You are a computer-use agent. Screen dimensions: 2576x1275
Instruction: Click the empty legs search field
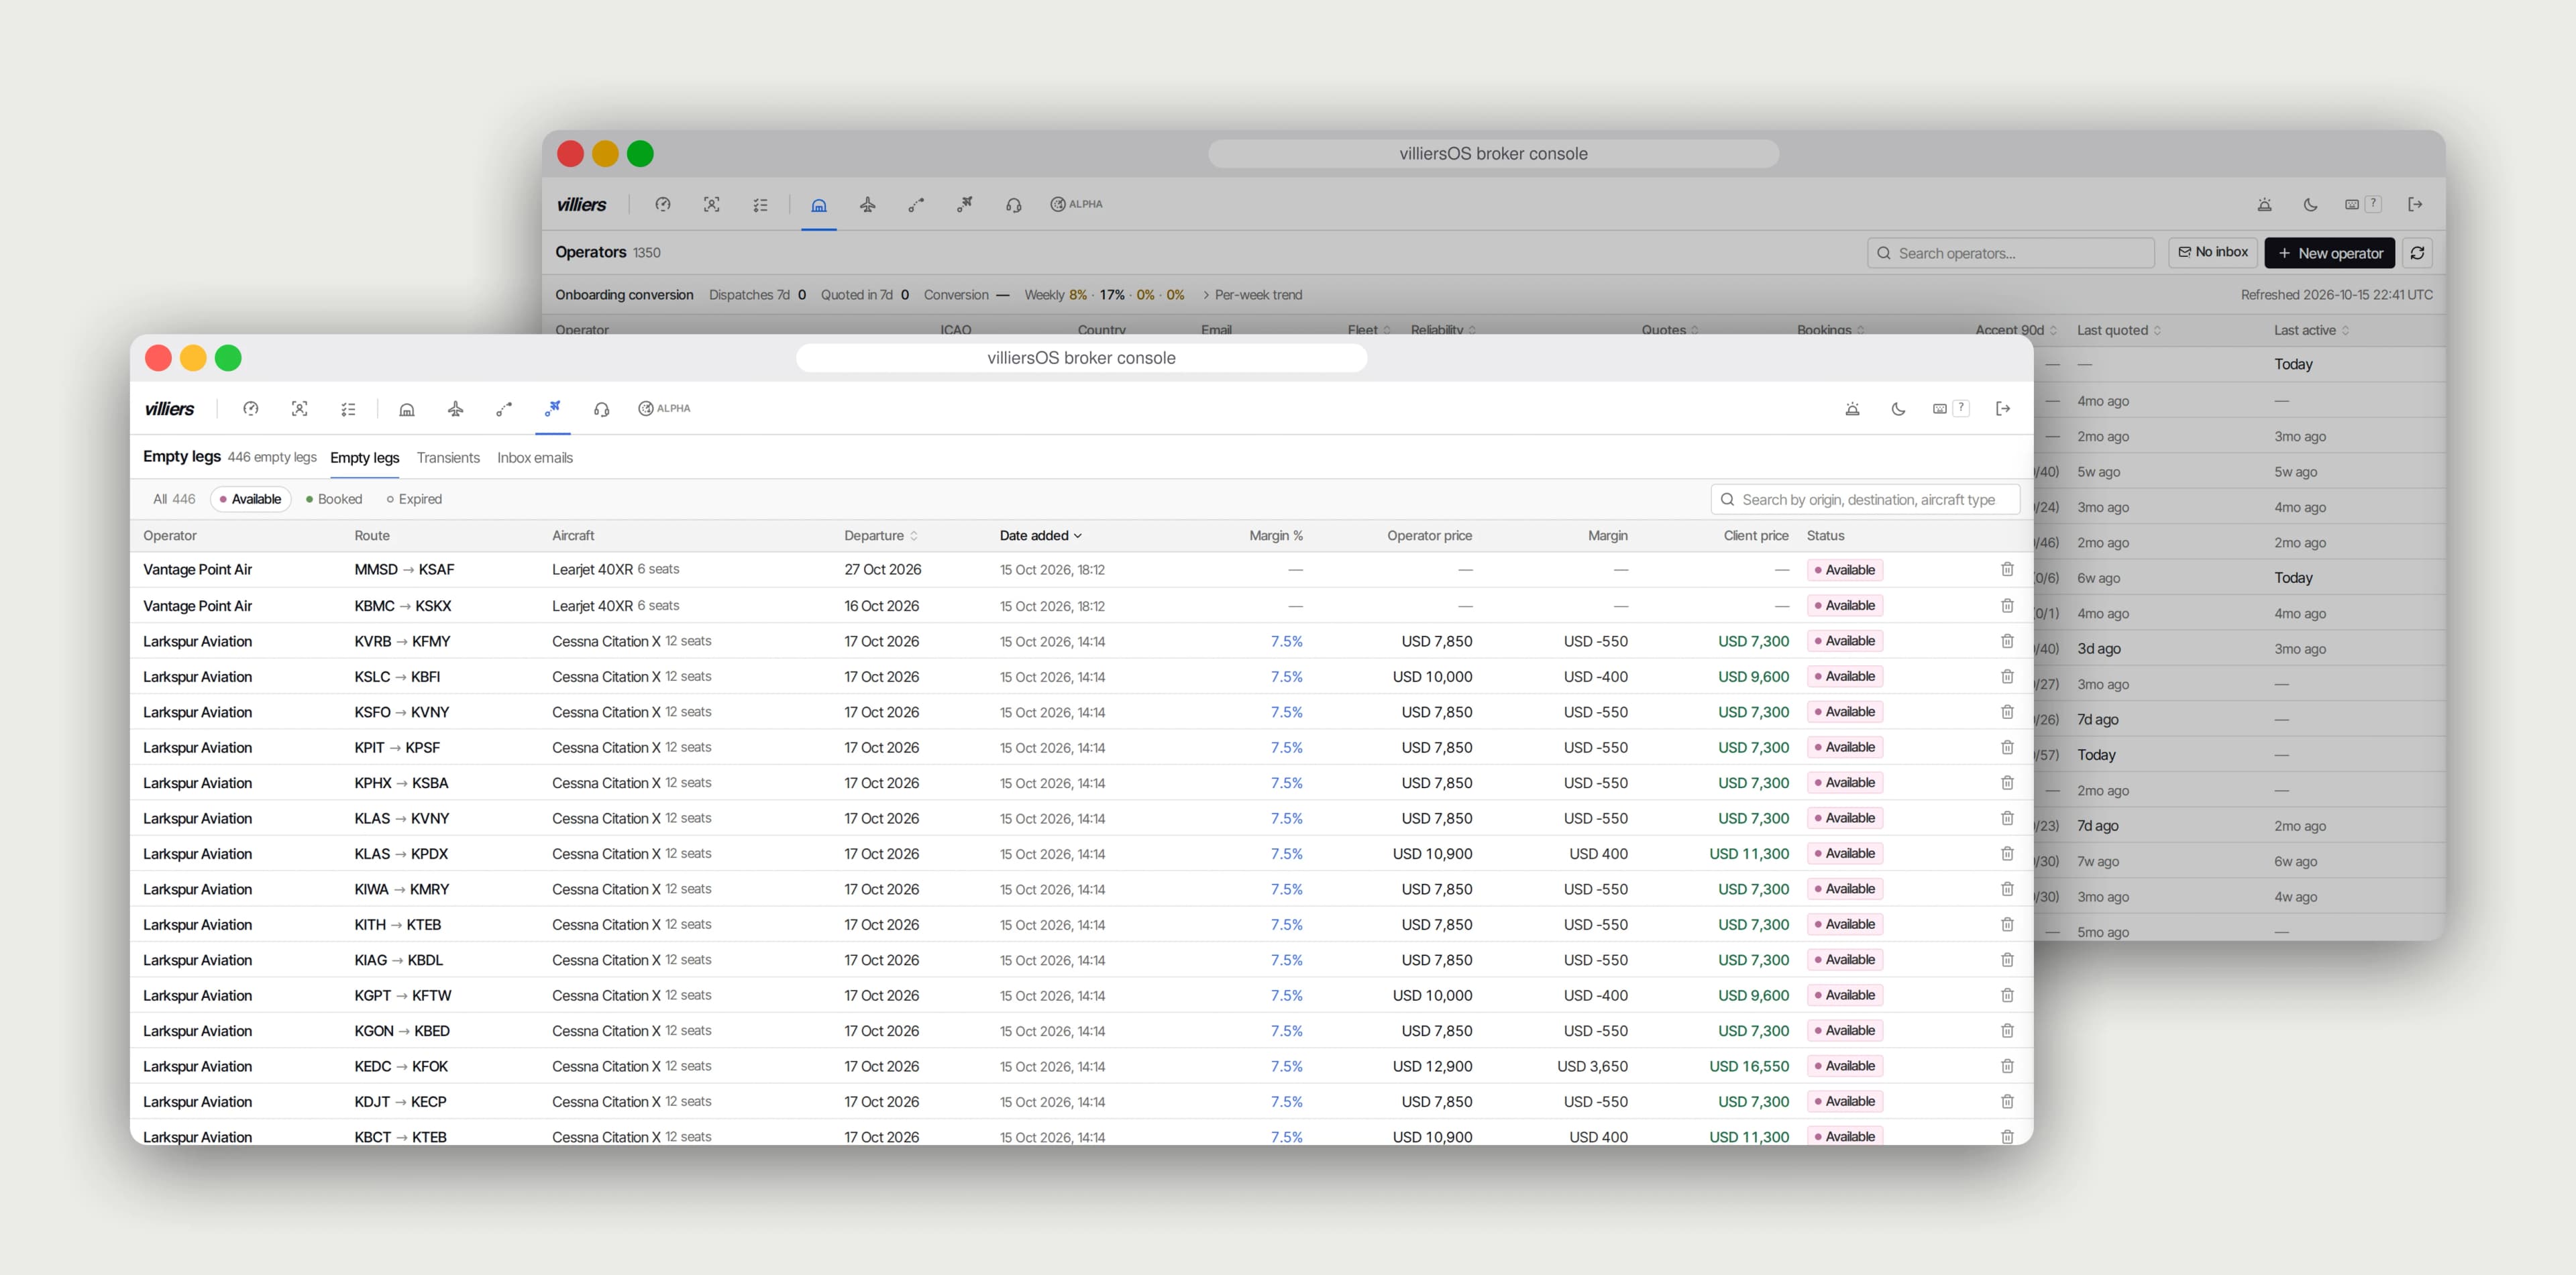pyautogui.click(x=1865, y=499)
